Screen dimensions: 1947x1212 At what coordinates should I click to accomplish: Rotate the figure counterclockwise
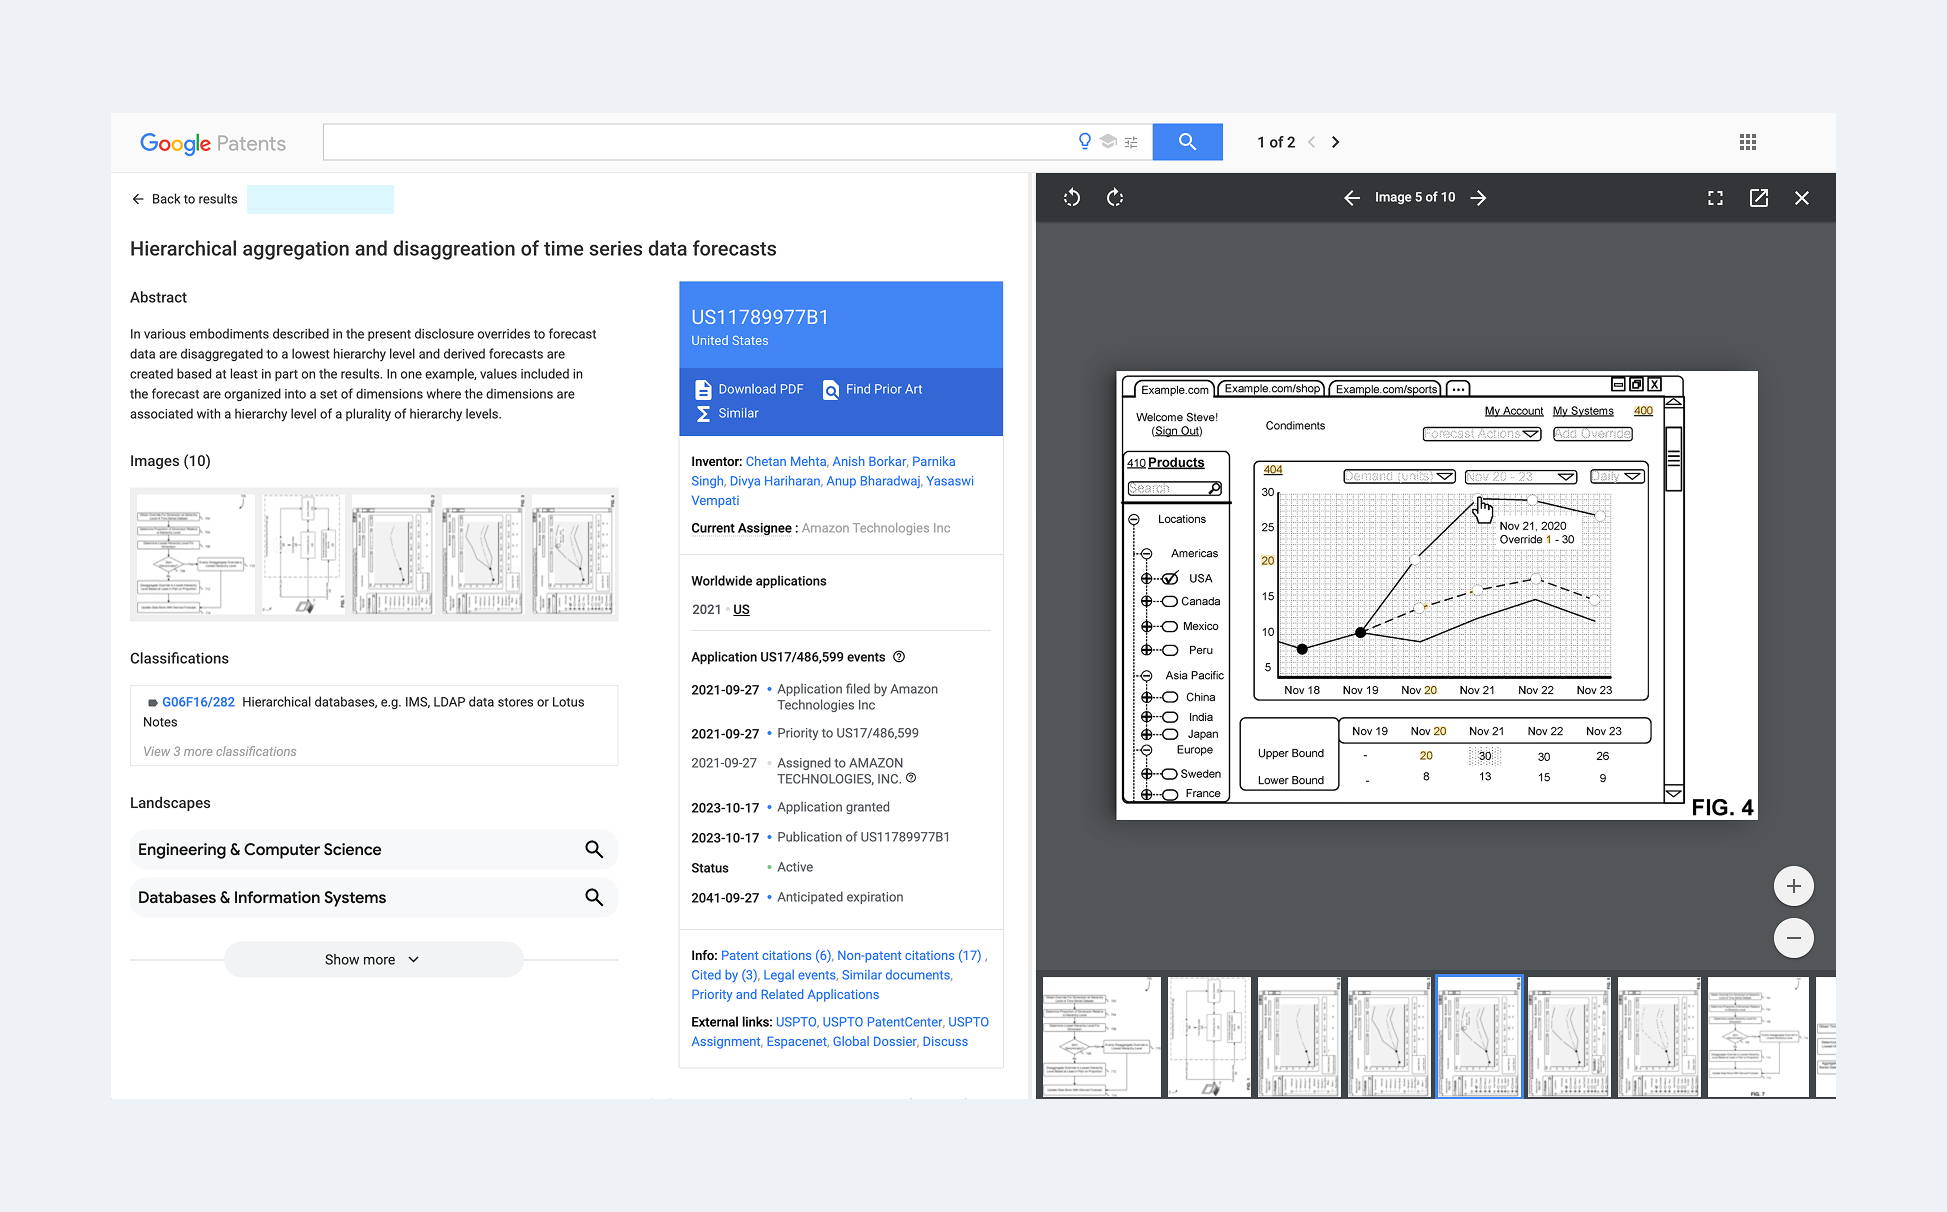1072,198
